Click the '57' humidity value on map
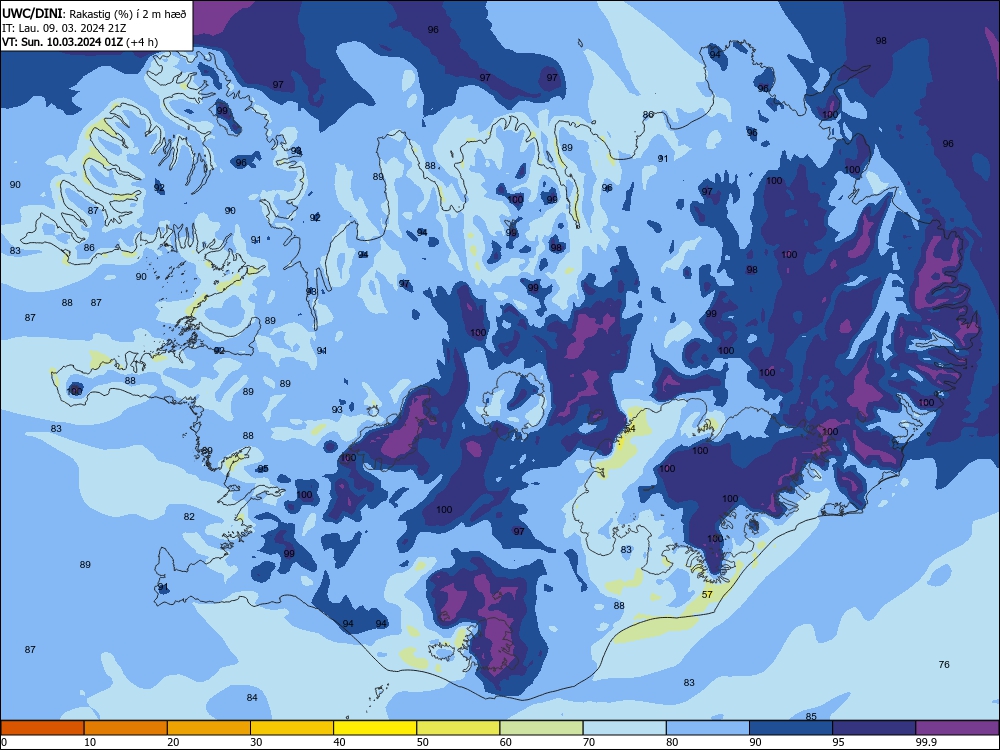 707,594
